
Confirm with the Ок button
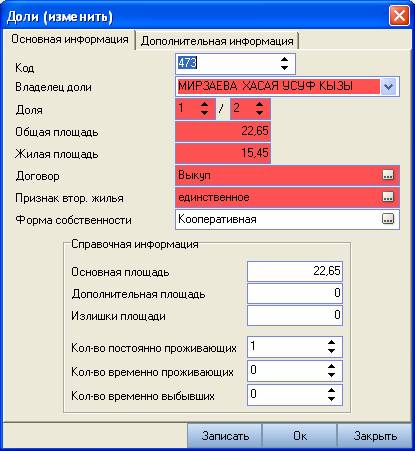pos(300,436)
